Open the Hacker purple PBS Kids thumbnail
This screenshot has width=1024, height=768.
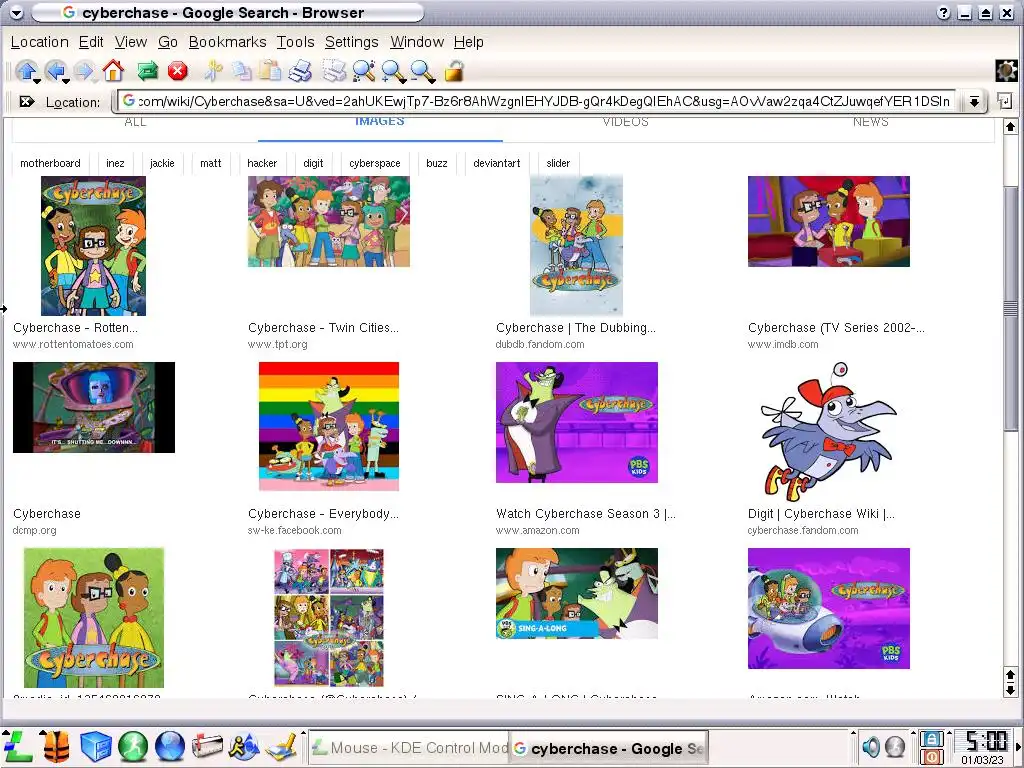[577, 423]
